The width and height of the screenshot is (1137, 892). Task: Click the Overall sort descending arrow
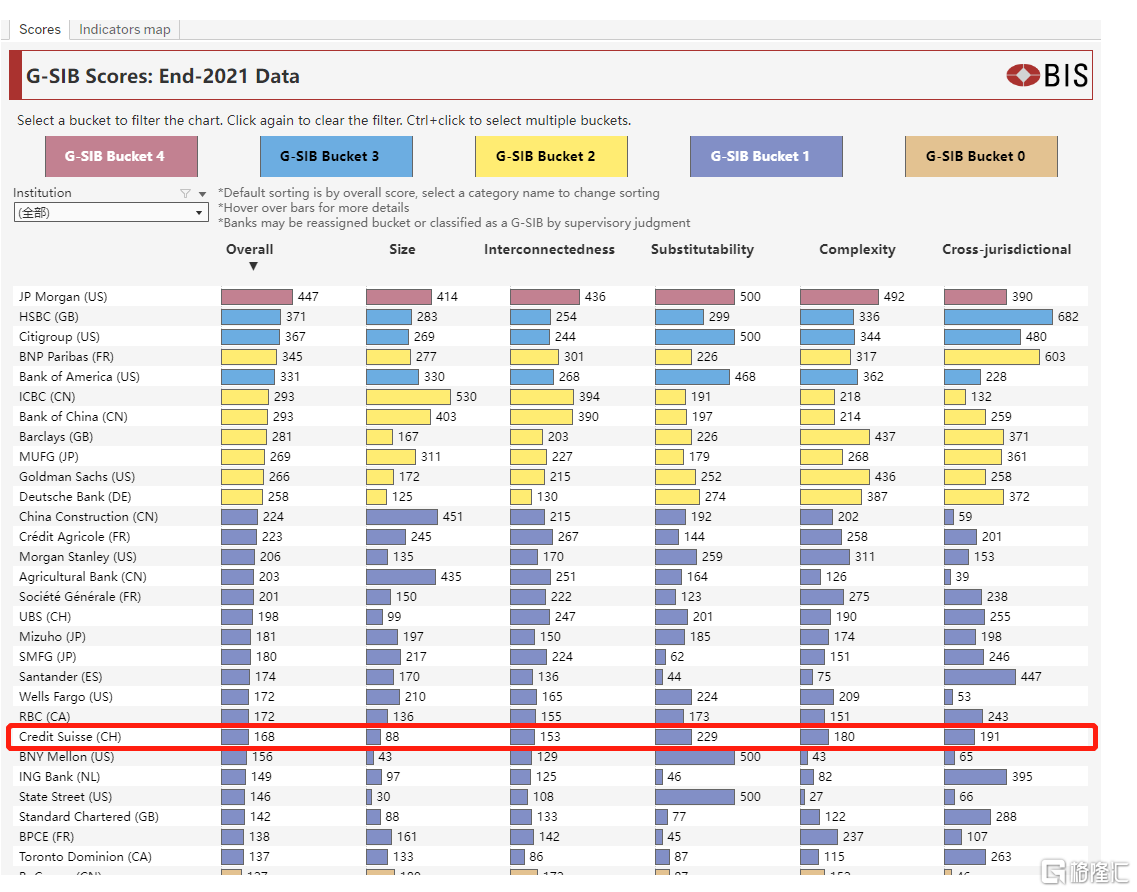point(253,267)
